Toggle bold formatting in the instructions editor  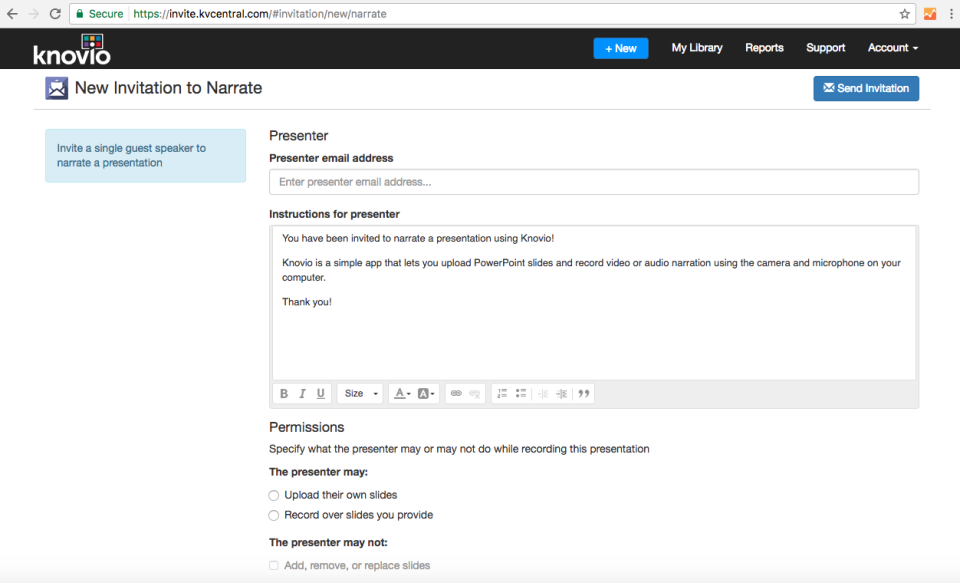(283, 393)
